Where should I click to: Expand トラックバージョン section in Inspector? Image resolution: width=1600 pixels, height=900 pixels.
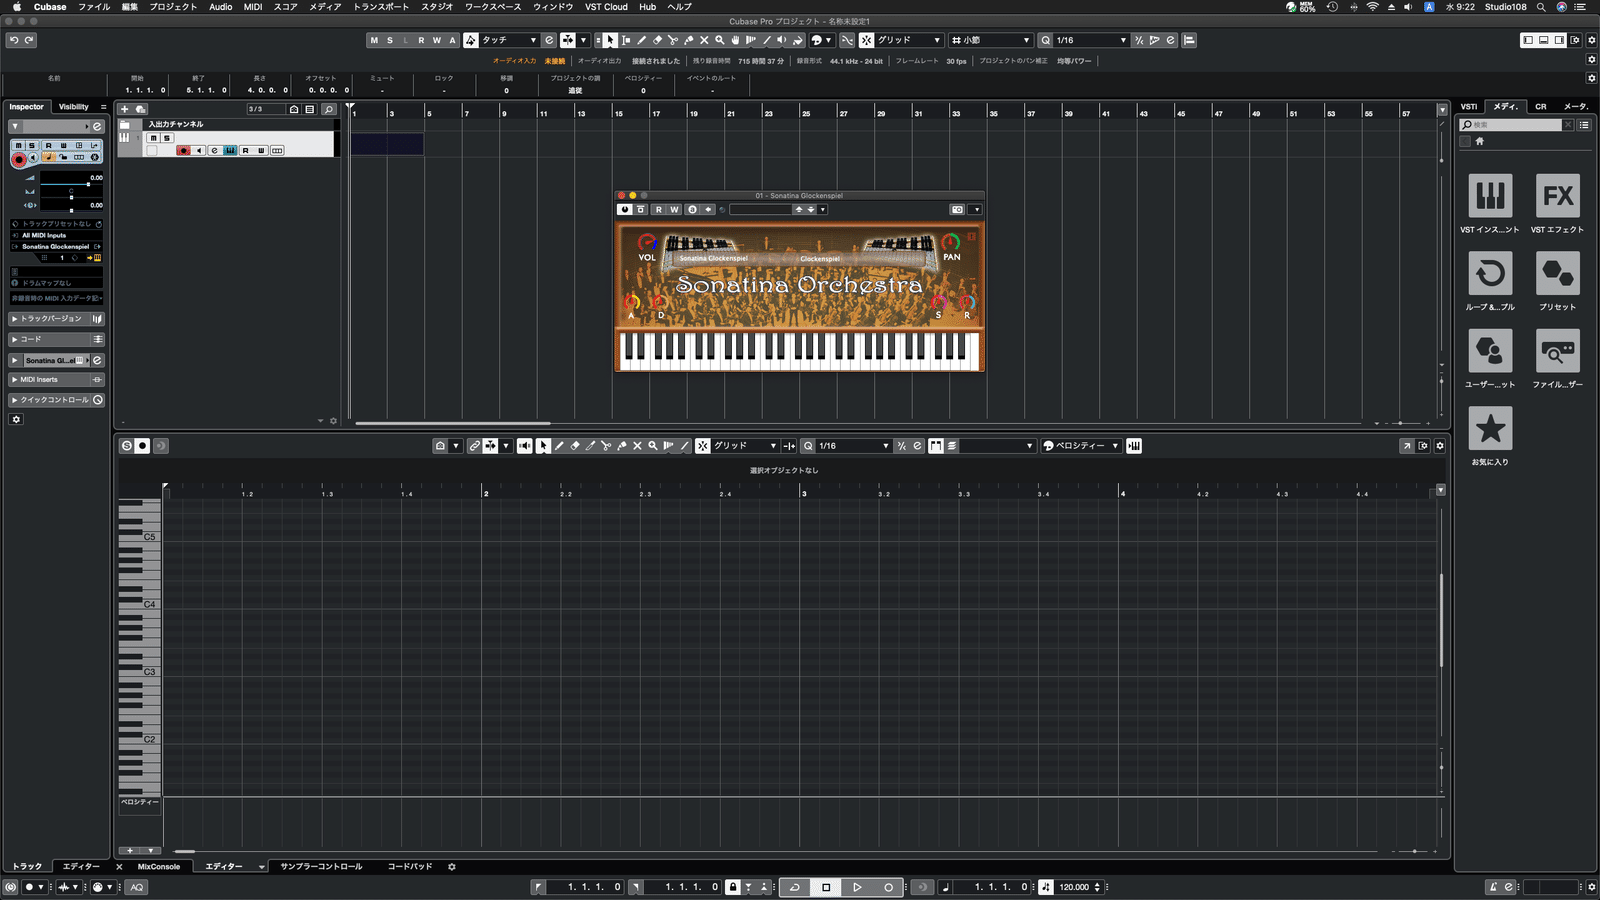[57, 319]
